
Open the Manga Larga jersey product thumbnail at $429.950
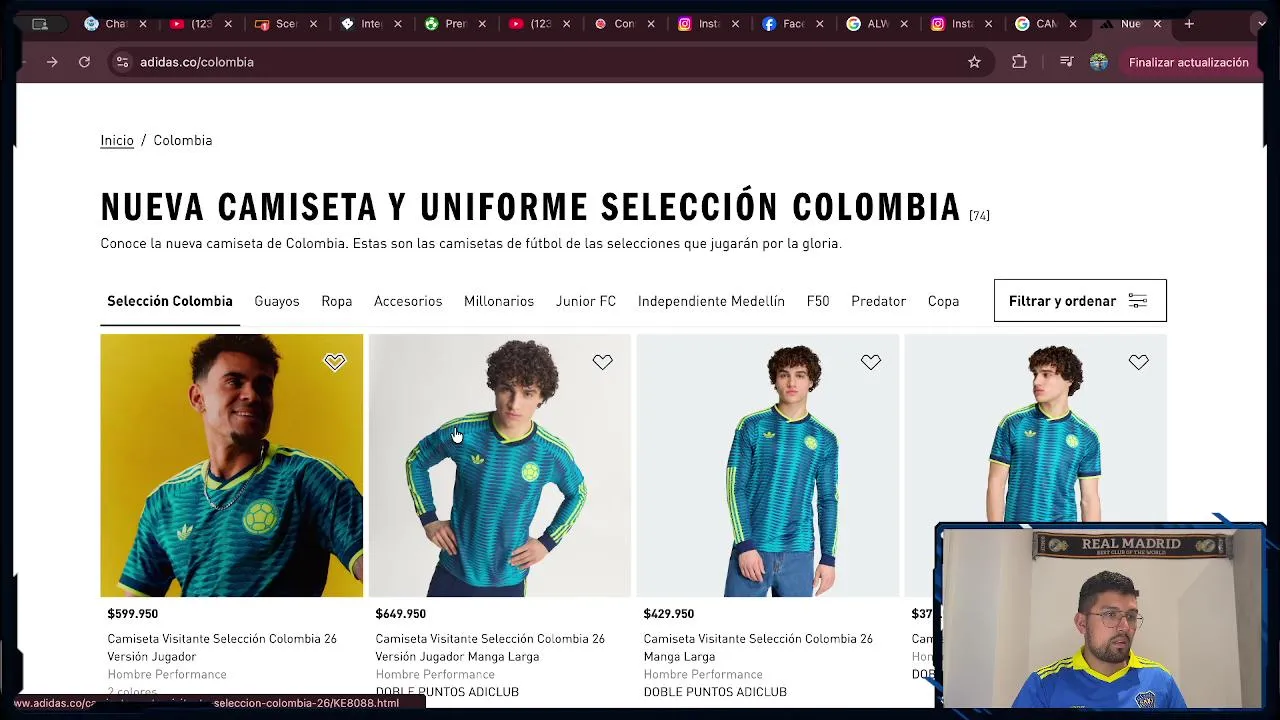click(768, 465)
